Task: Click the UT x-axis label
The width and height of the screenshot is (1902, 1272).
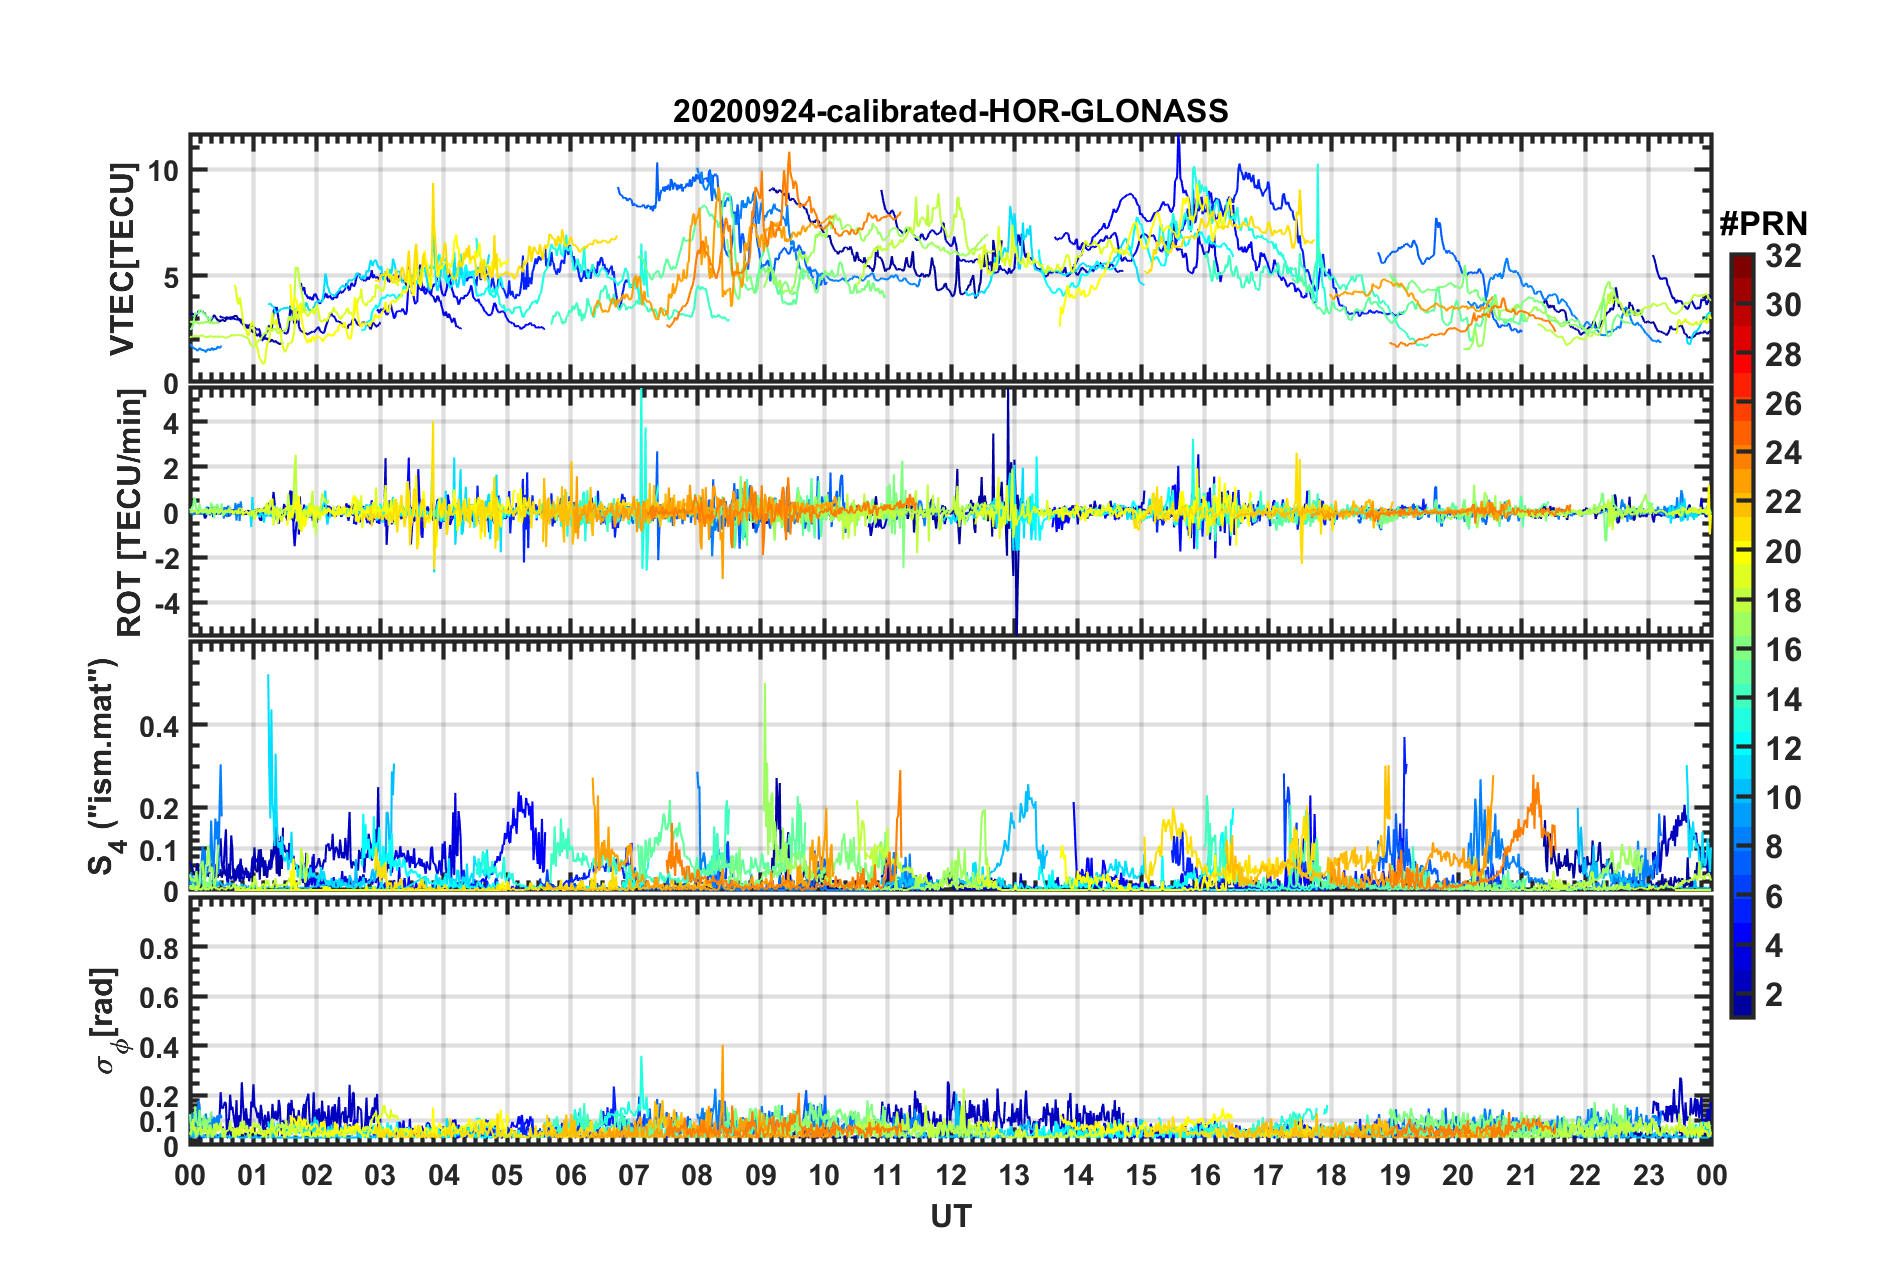Action: (x=950, y=1216)
